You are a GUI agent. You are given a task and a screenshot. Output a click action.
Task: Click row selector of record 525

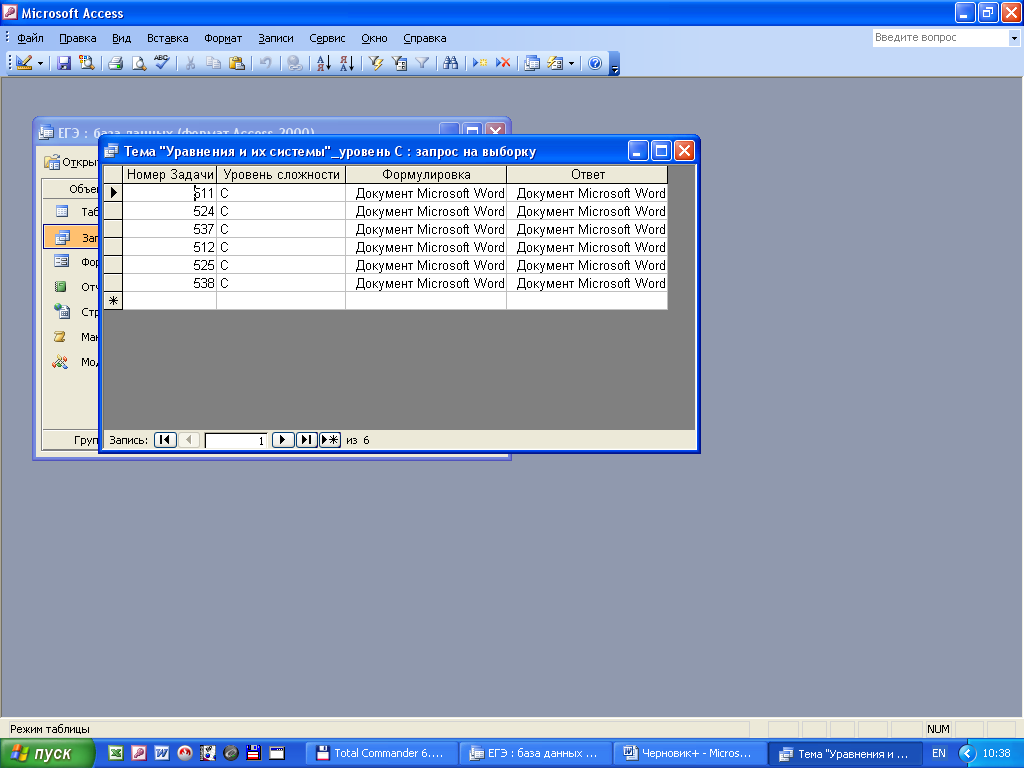[113, 265]
